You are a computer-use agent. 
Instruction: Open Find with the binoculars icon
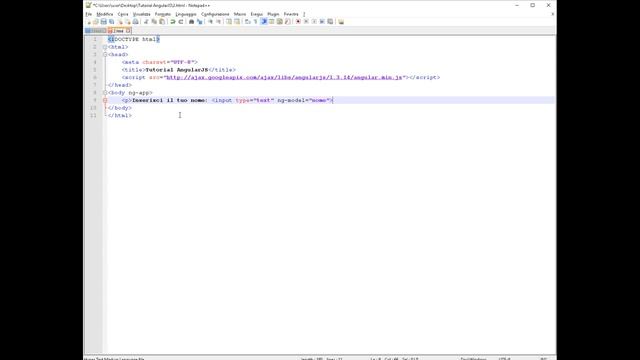191,22
